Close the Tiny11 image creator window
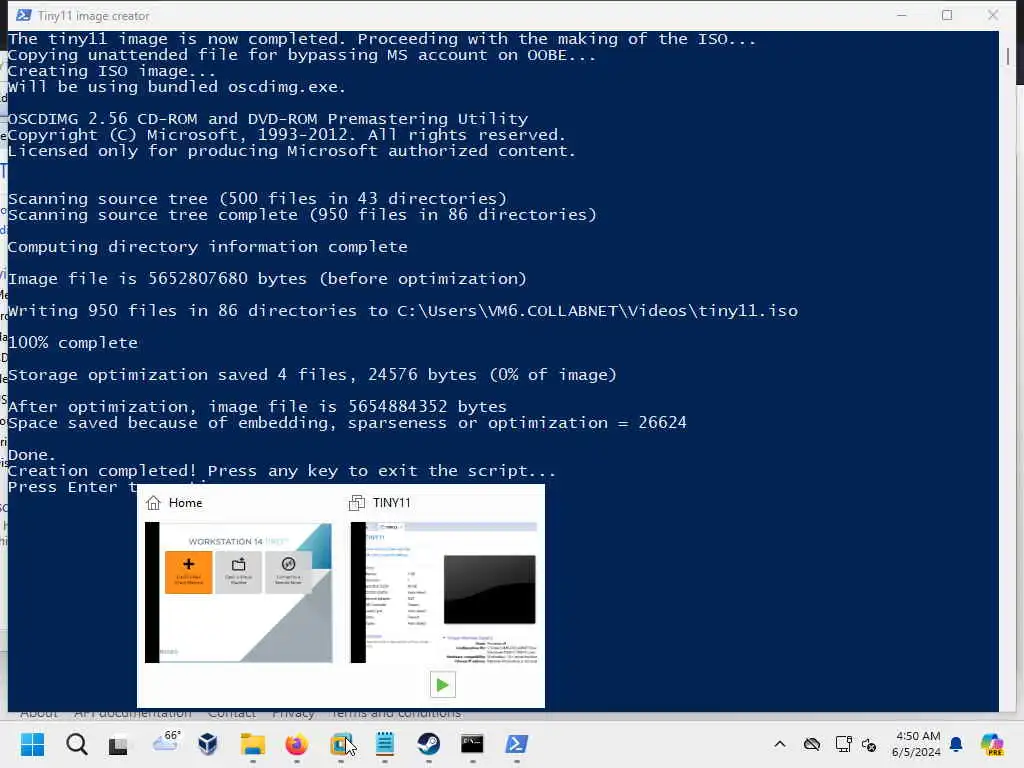The height and width of the screenshot is (768, 1024). 993,15
